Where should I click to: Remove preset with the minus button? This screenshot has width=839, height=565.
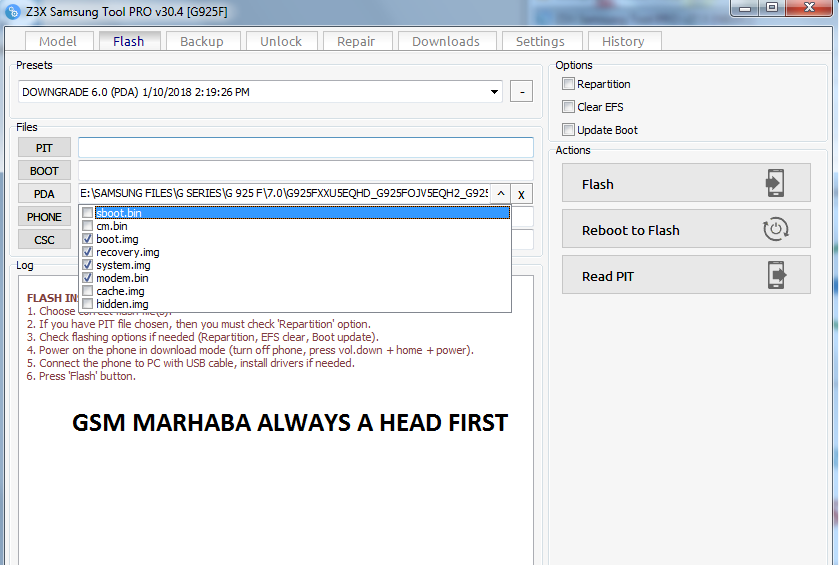521,91
